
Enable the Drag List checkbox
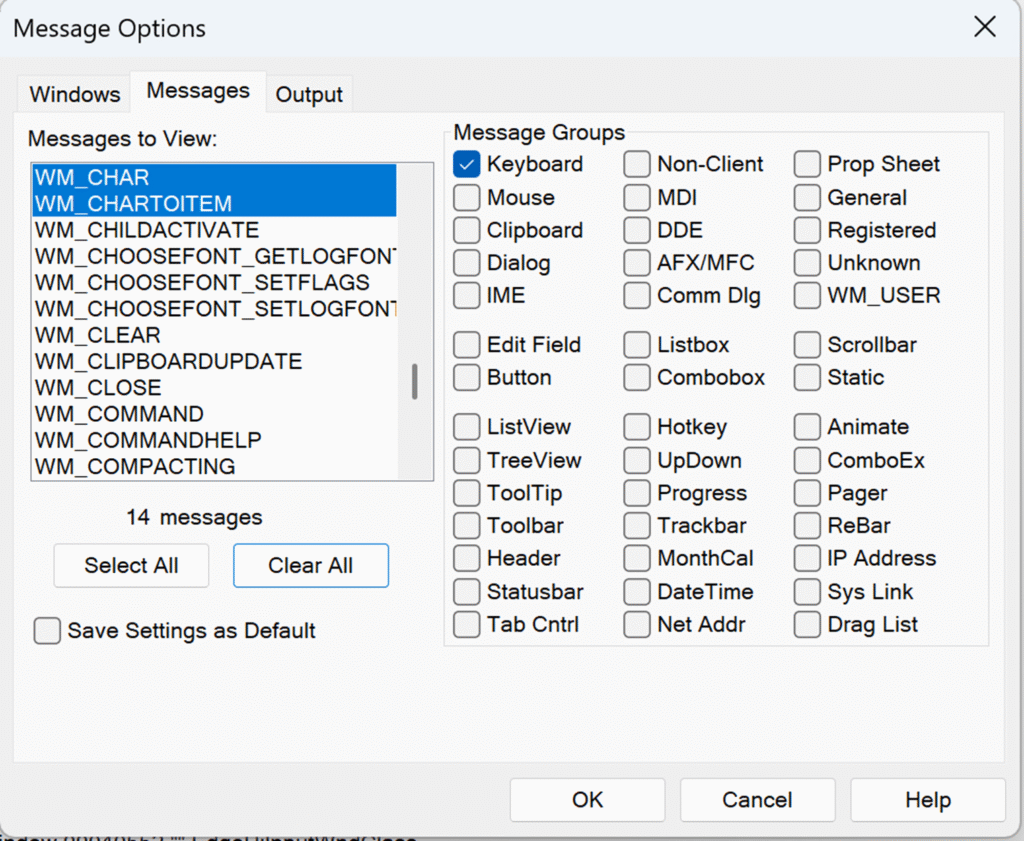point(807,625)
